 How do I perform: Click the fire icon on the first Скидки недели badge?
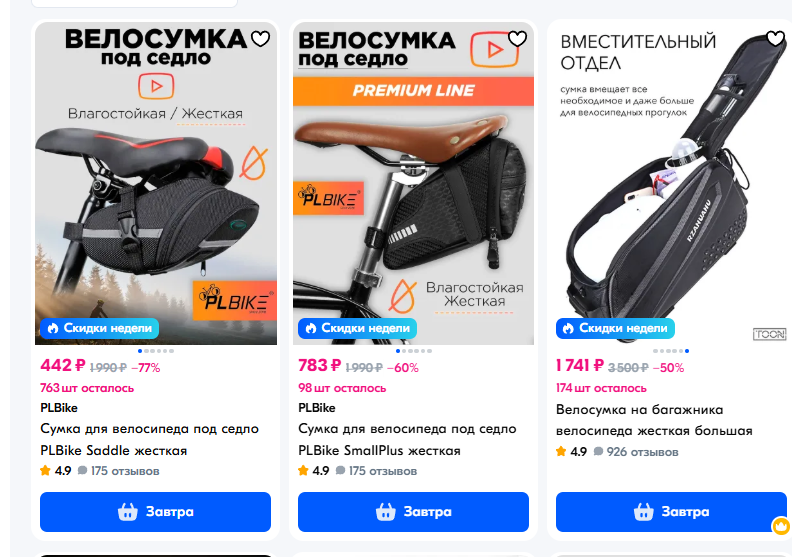(53, 328)
